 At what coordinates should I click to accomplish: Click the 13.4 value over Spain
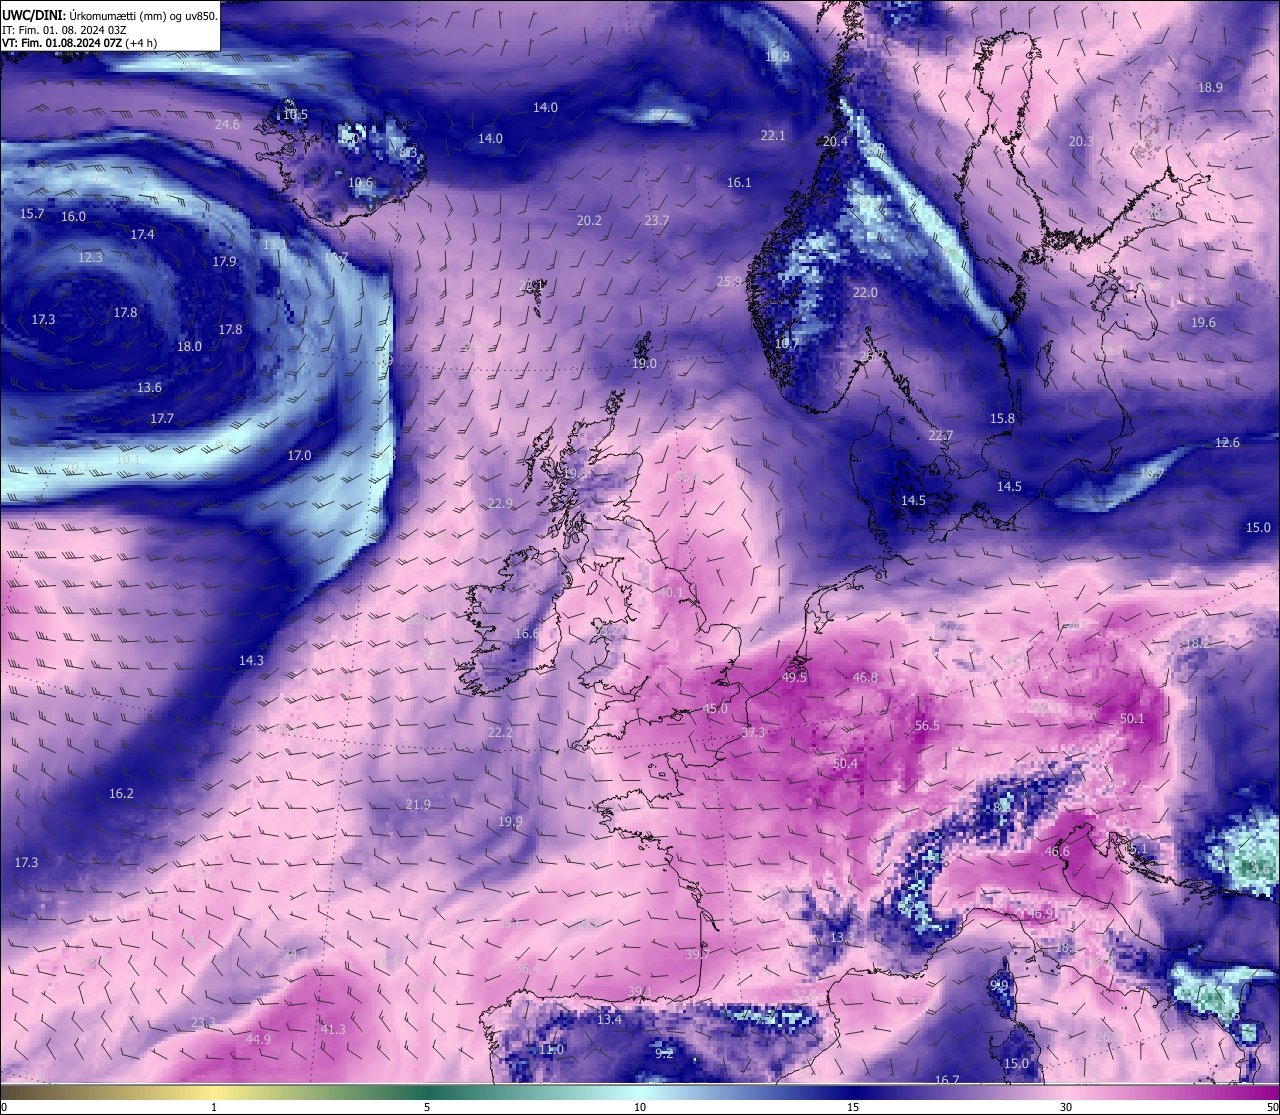click(609, 1020)
